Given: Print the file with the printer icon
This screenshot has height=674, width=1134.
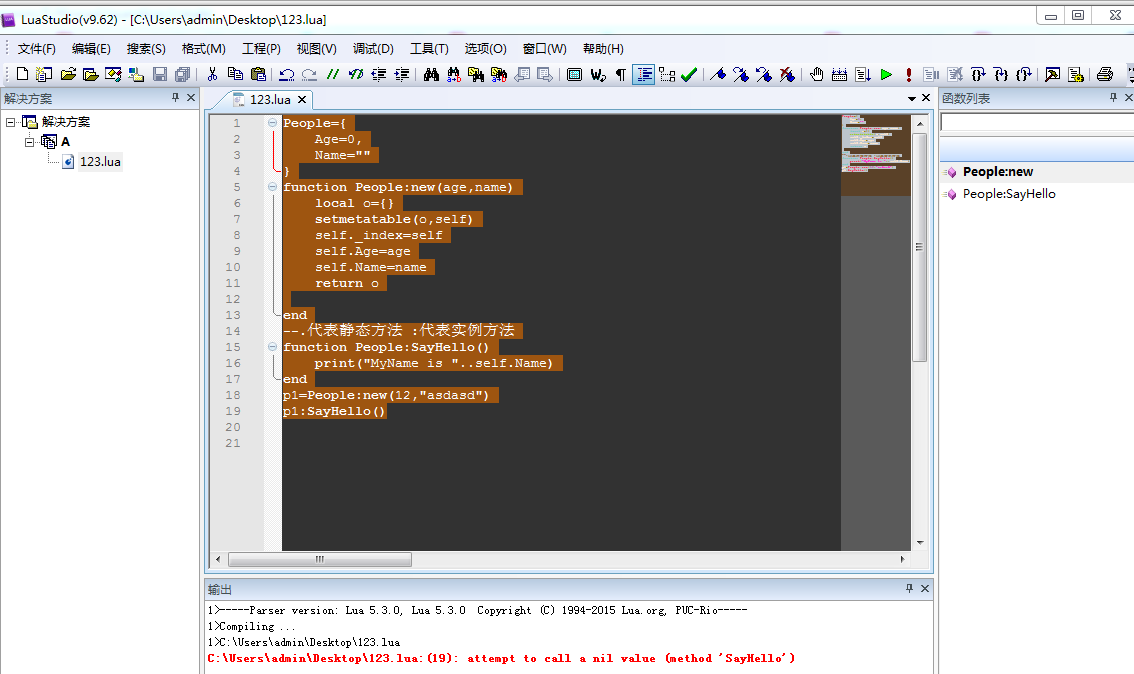Looking at the screenshot, I should pyautogui.click(x=1104, y=74).
